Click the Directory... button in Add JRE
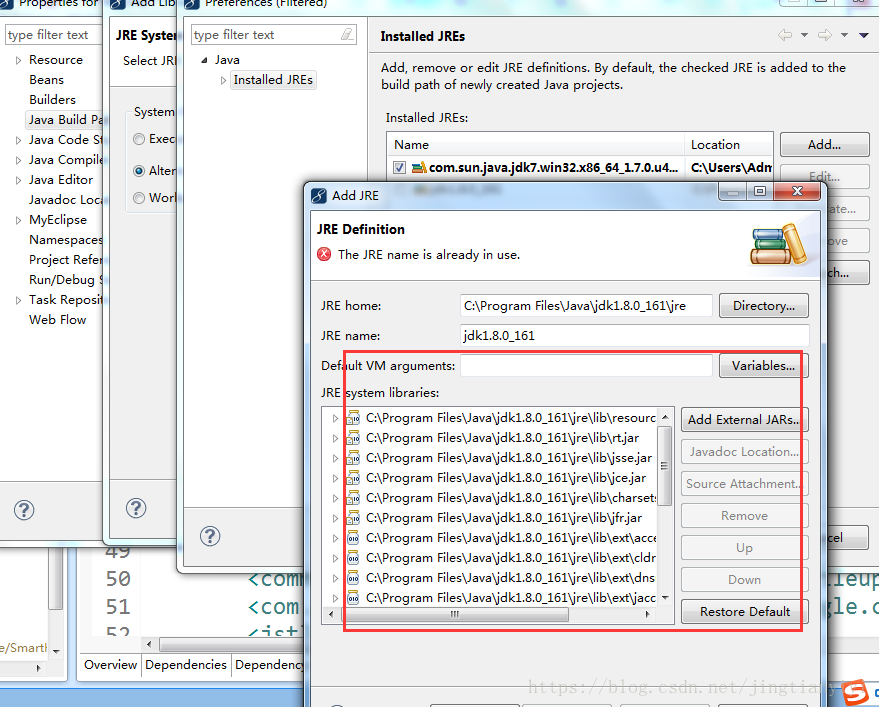 click(764, 306)
